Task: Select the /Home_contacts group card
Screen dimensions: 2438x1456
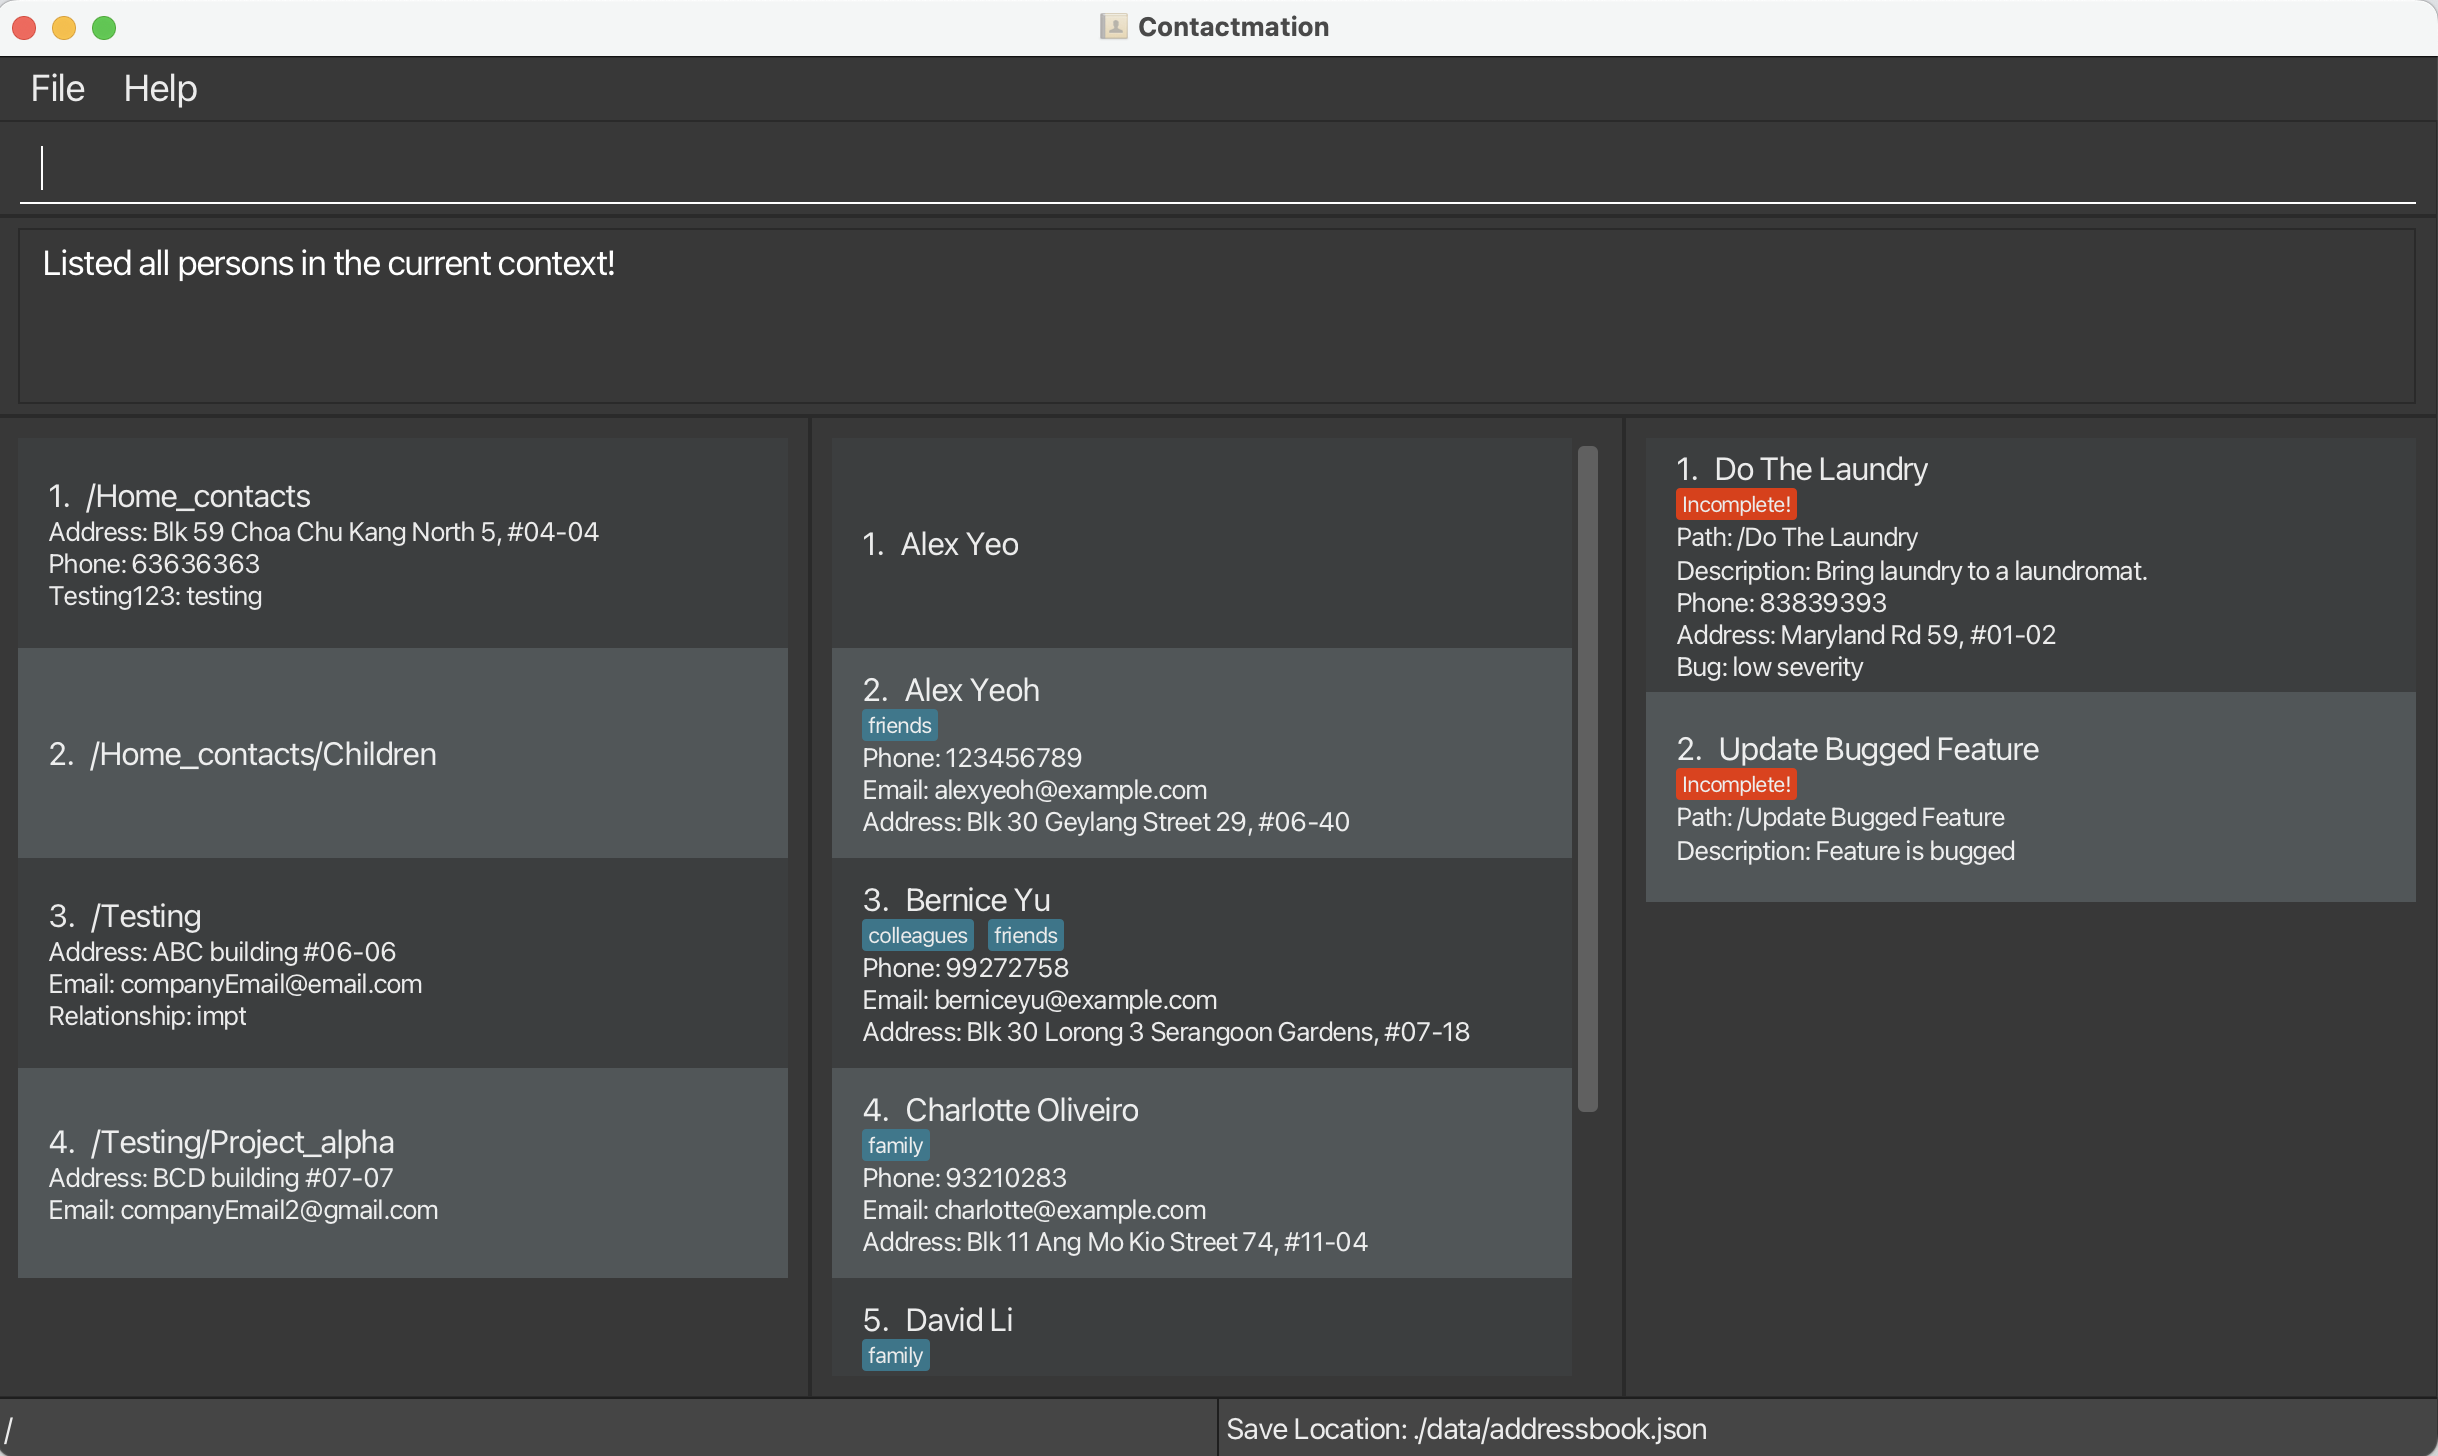Action: click(402, 544)
